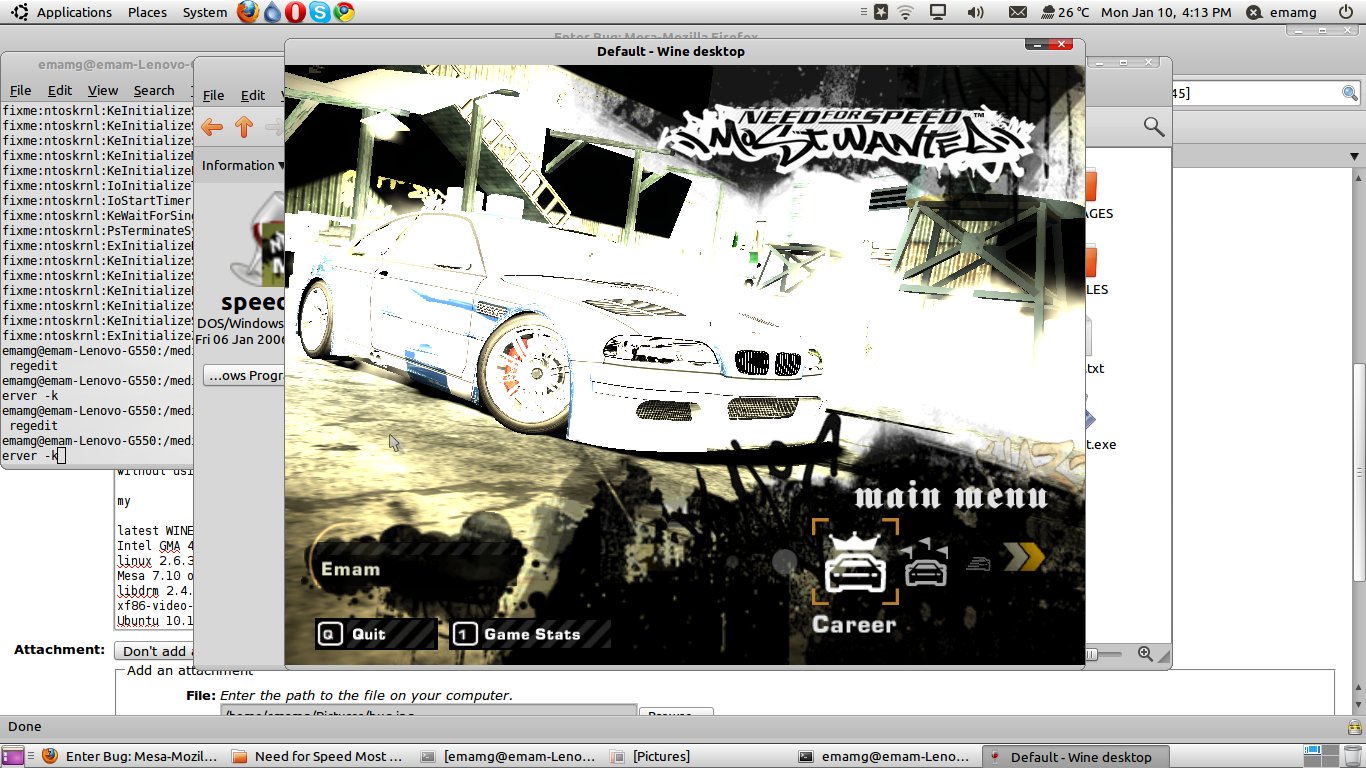Viewport: 1366px width, 768px height.
Task: Open the volume control in the system tray
Action: tap(975, 12)
